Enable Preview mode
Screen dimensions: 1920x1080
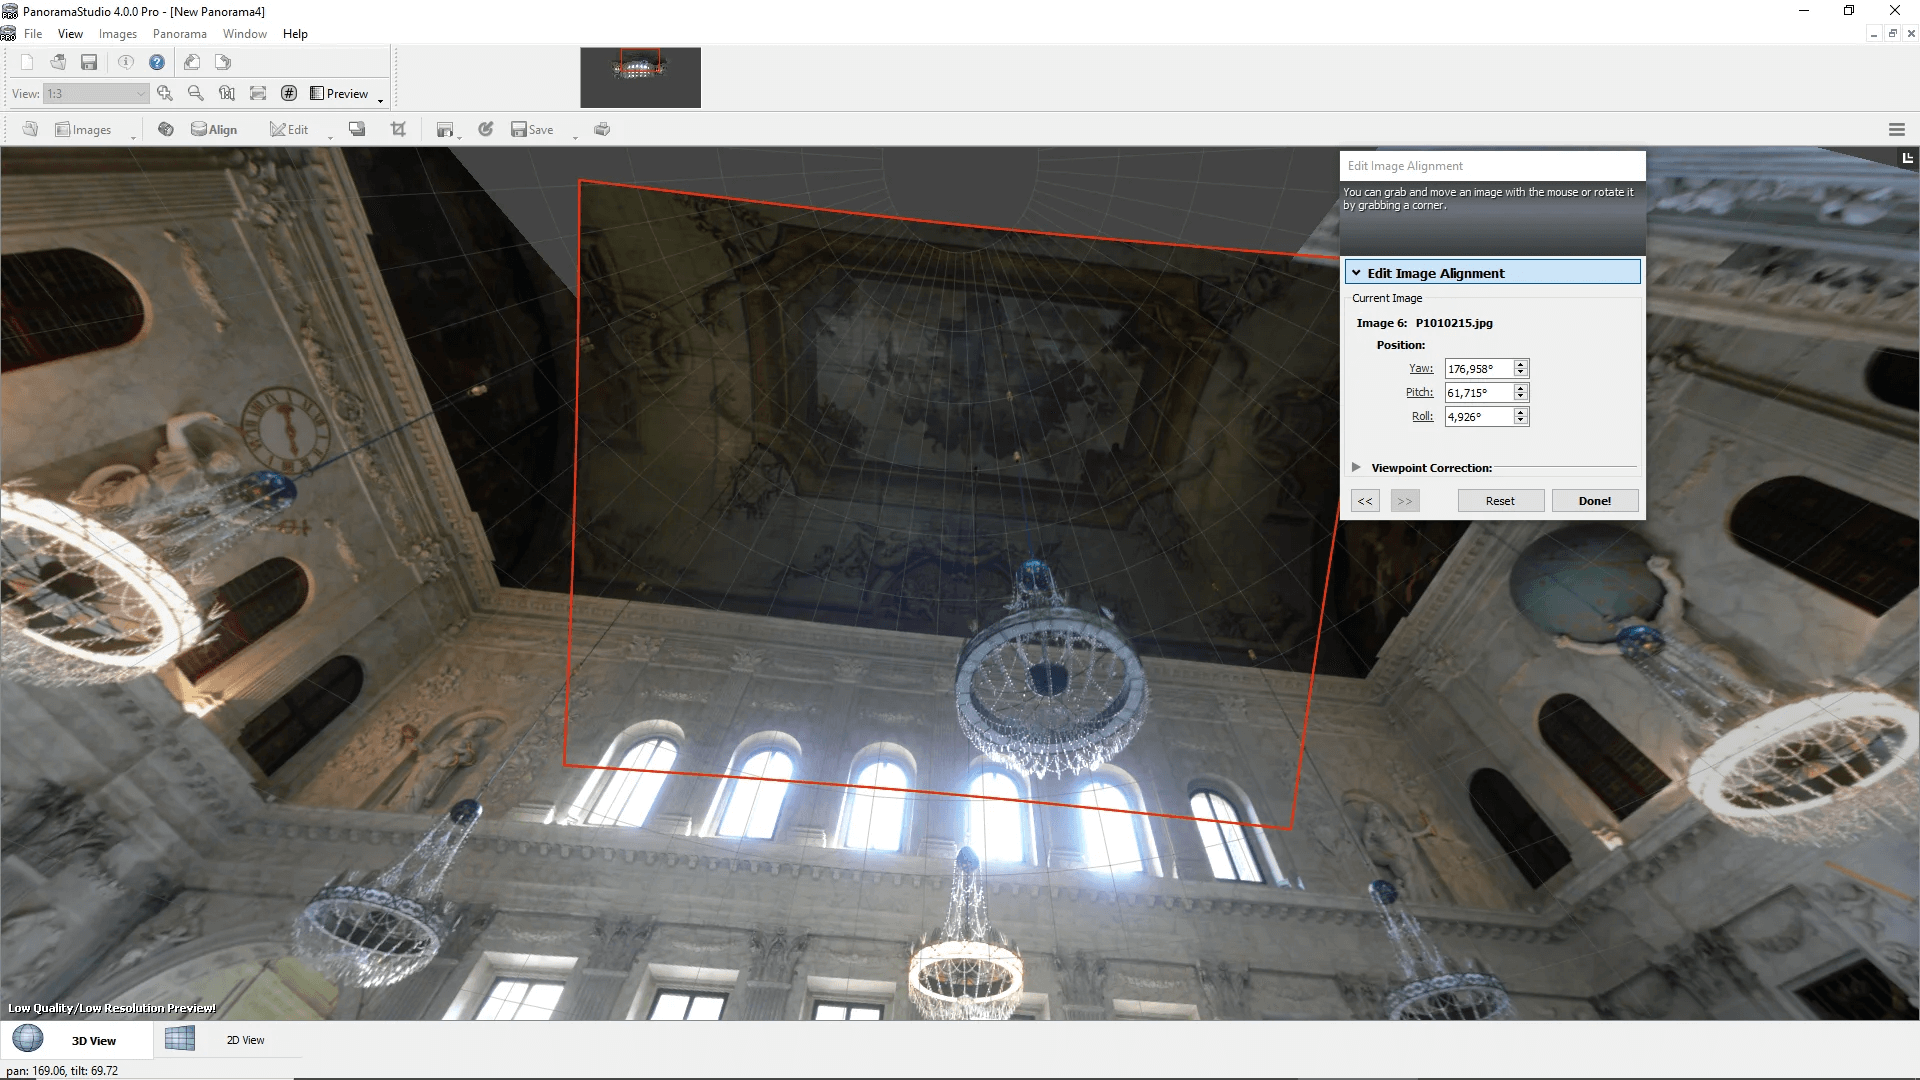(x=340, y=93)
